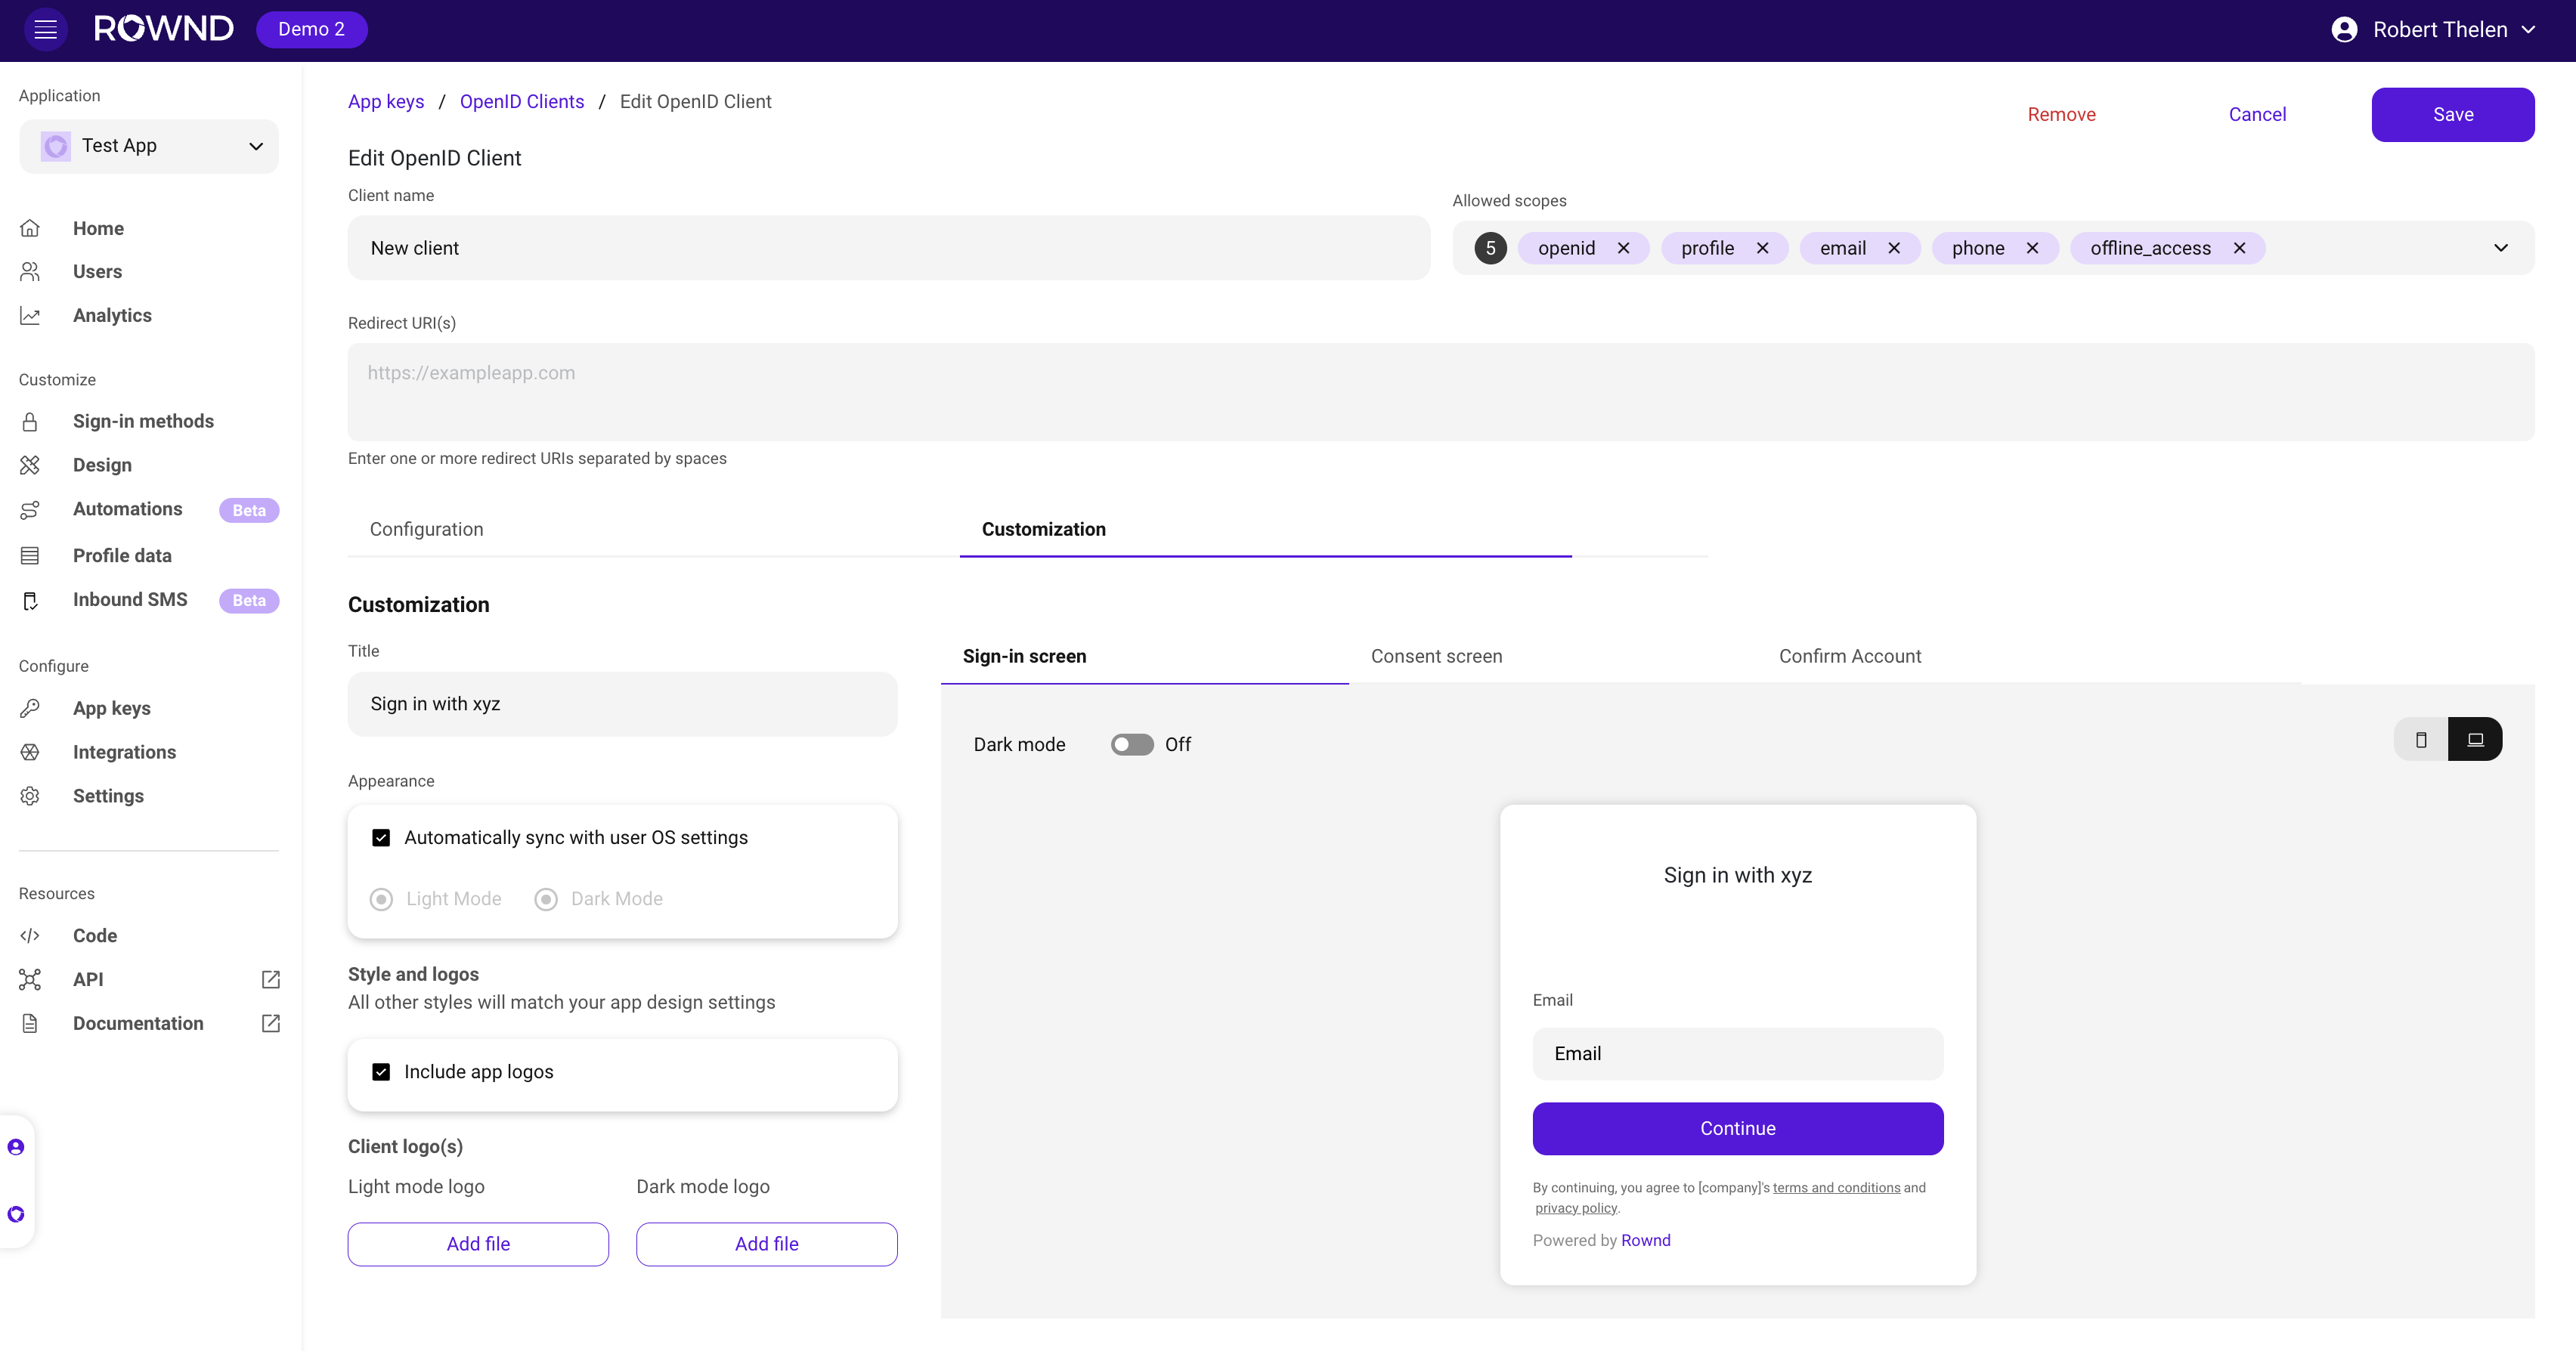This screenshot has height=1351, width=2576.
Task: Open the hamburger menu icon
Action: coord(46,29)
